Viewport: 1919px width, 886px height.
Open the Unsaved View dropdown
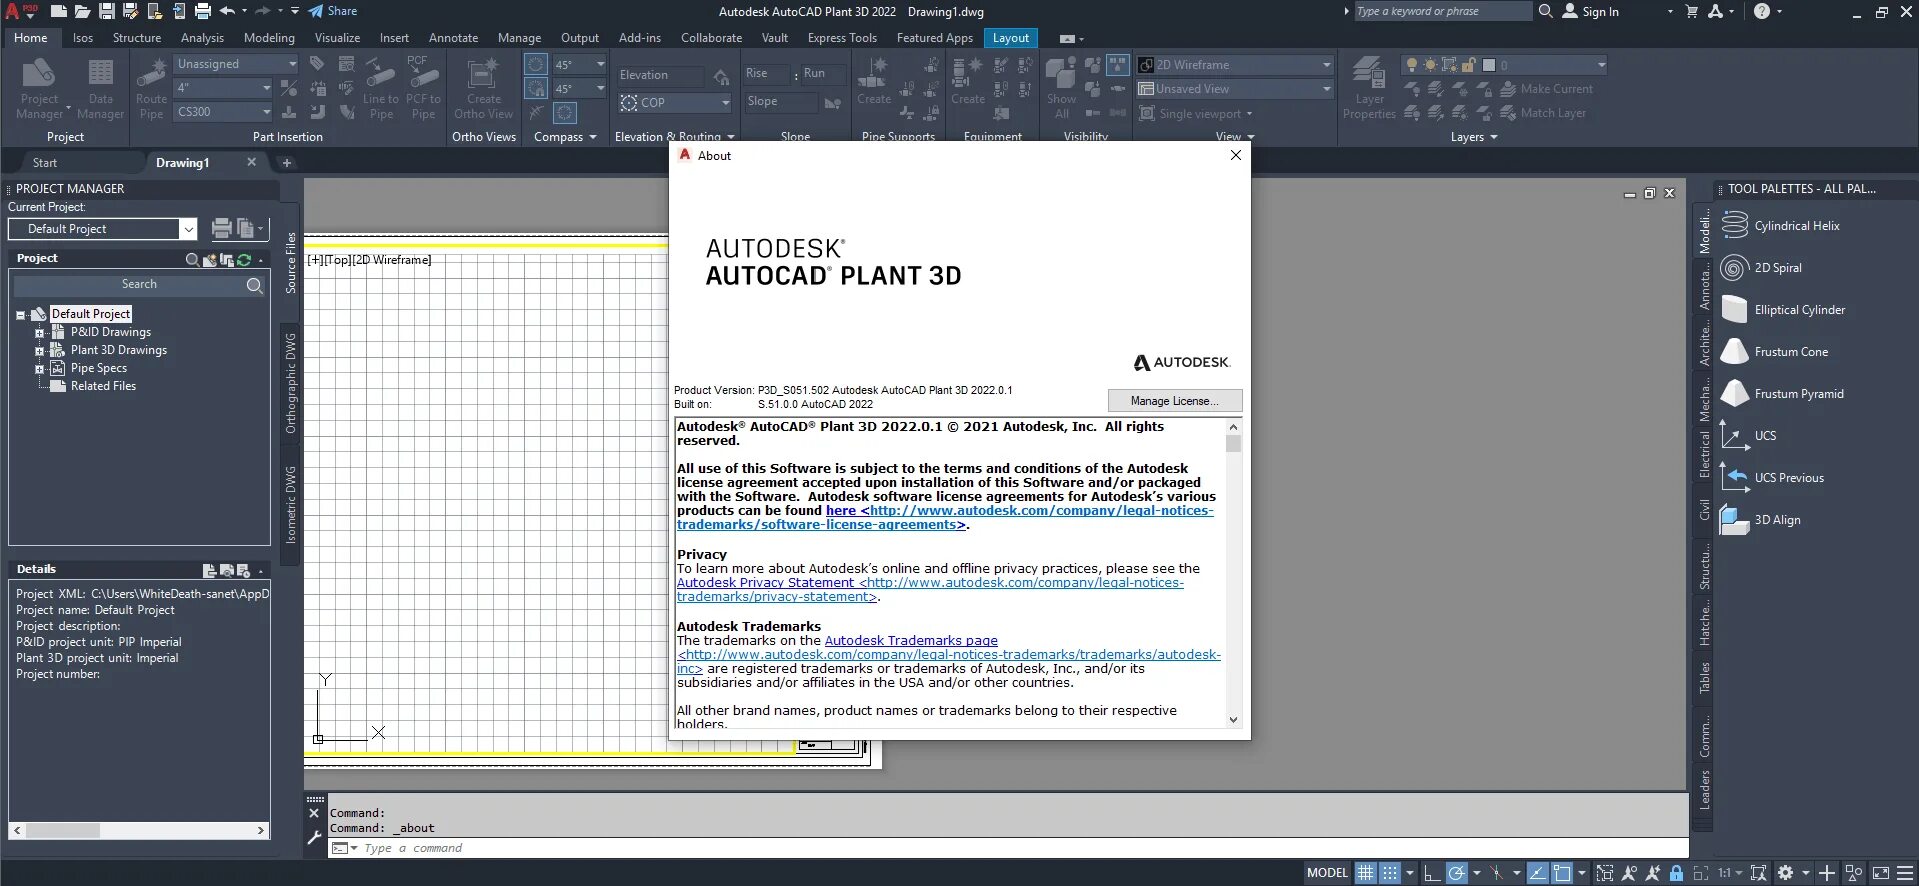[x=1235, y=89]
